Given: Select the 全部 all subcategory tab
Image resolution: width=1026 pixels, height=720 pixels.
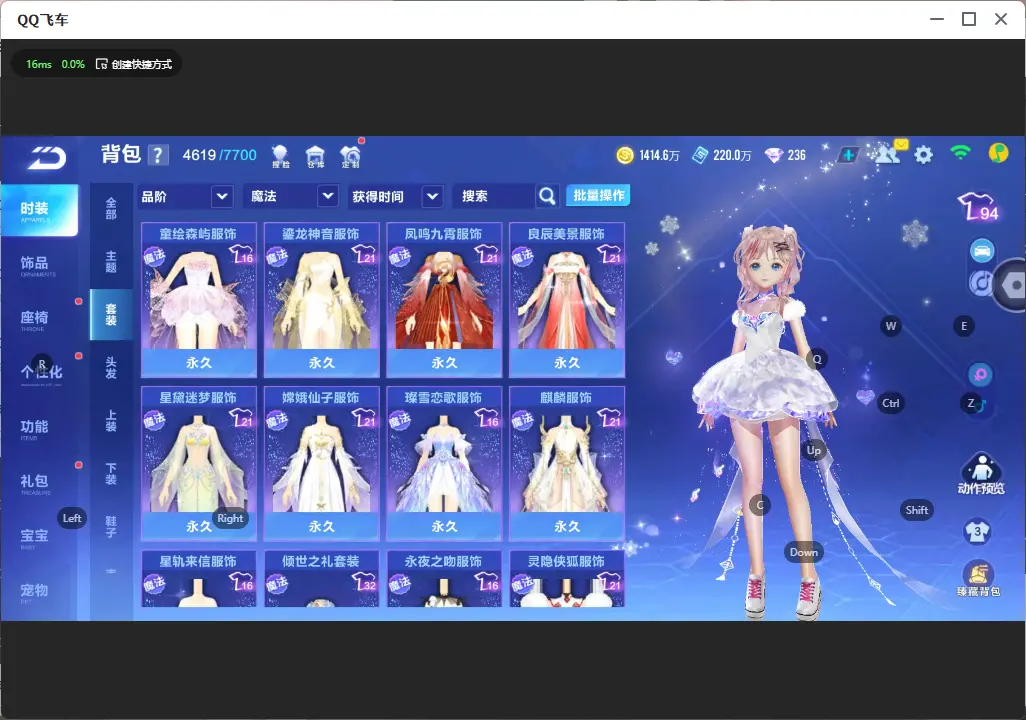Looking at the screenshot, I should click(111, 208).
